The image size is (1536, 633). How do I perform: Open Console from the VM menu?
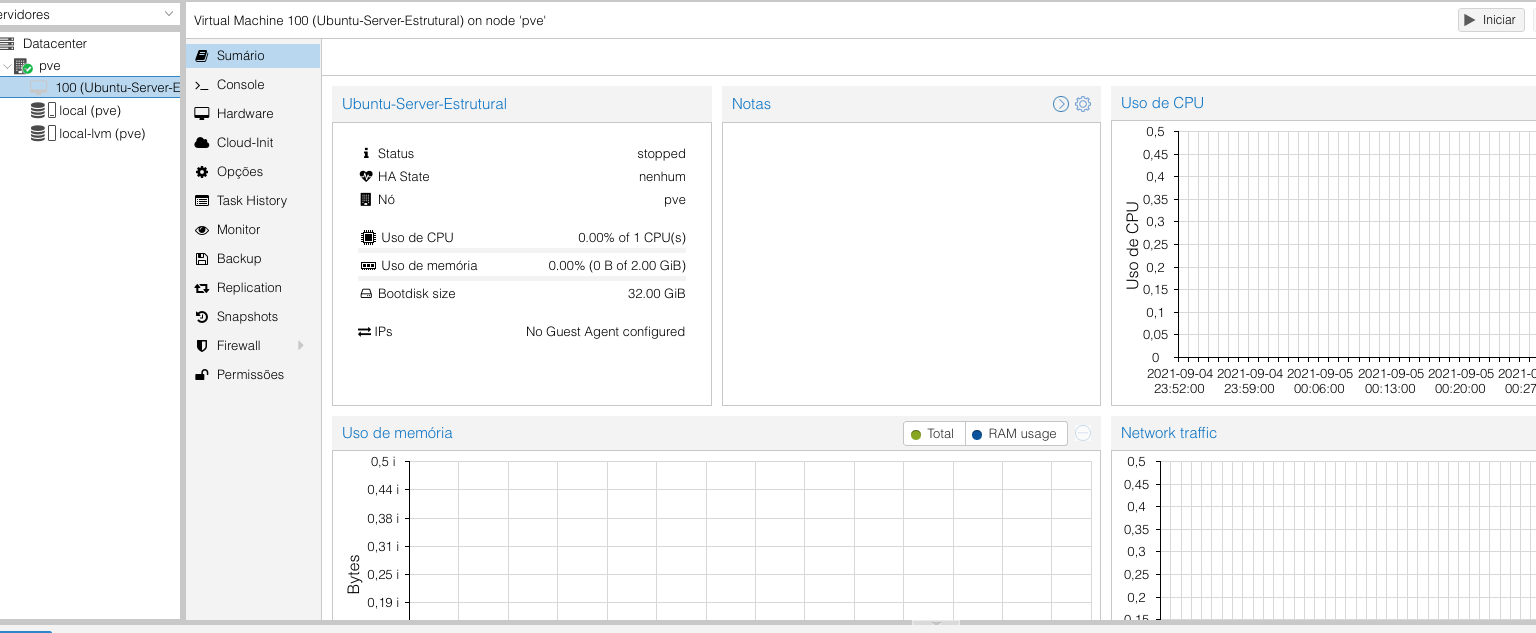240,85
